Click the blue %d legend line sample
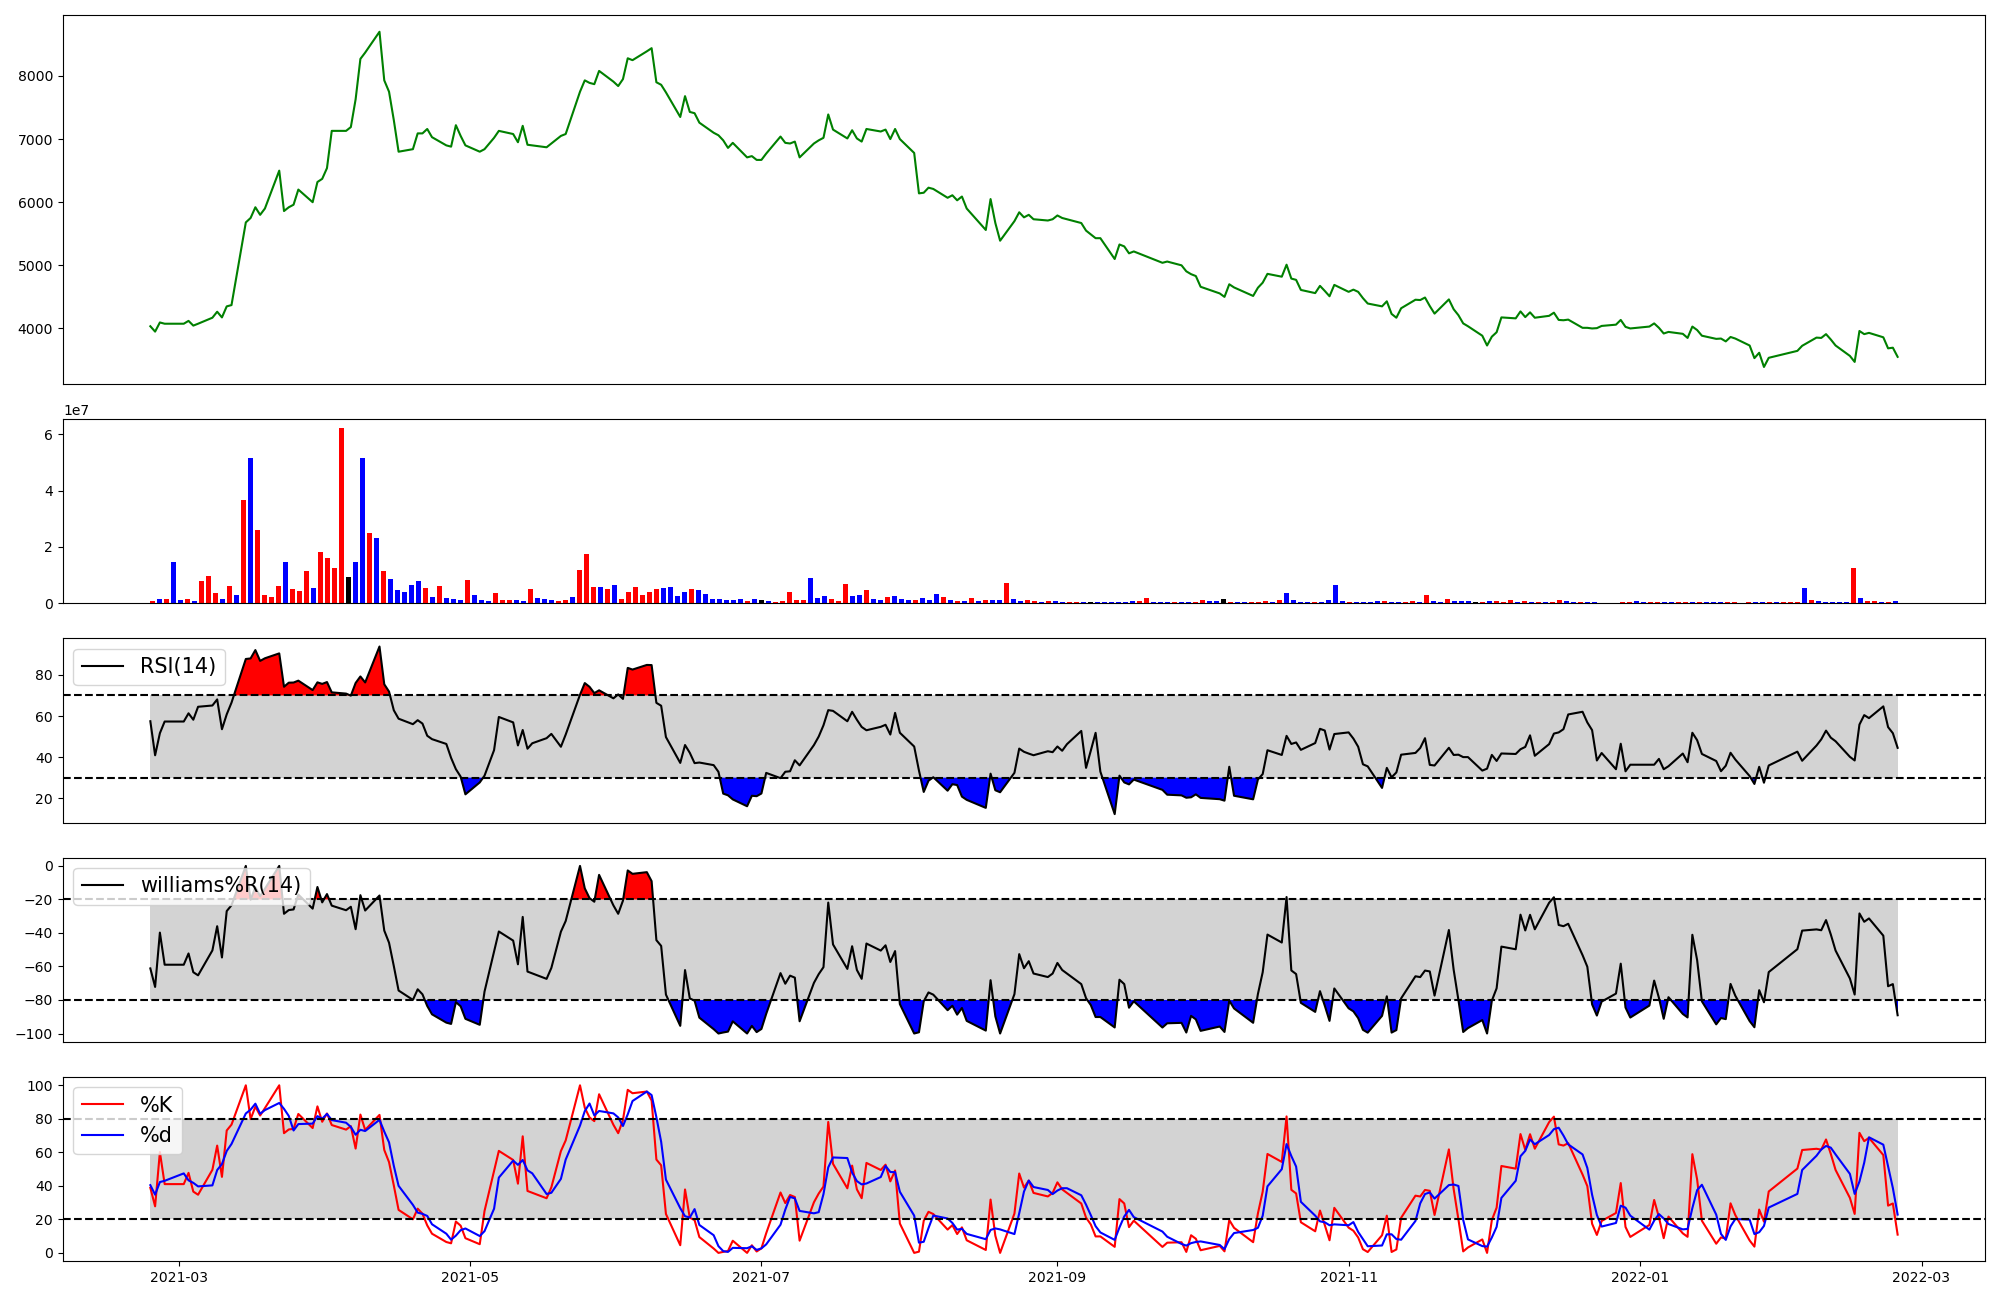 (102, 1135)
